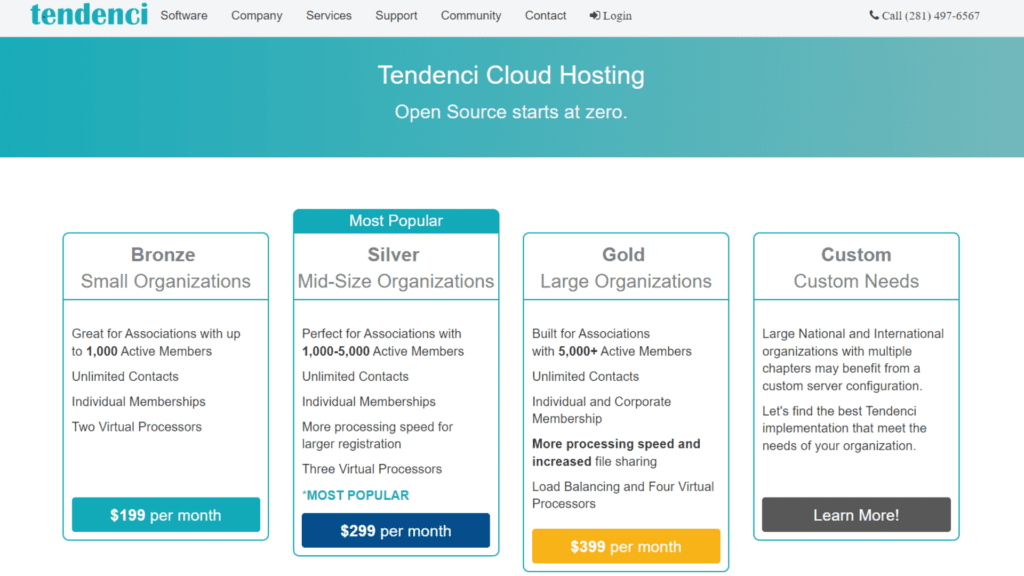Click 'Load Balancing and Four Virtual Processors' text
The width and height of the screenshot is (1024, 576).
[x=623, y=495]
